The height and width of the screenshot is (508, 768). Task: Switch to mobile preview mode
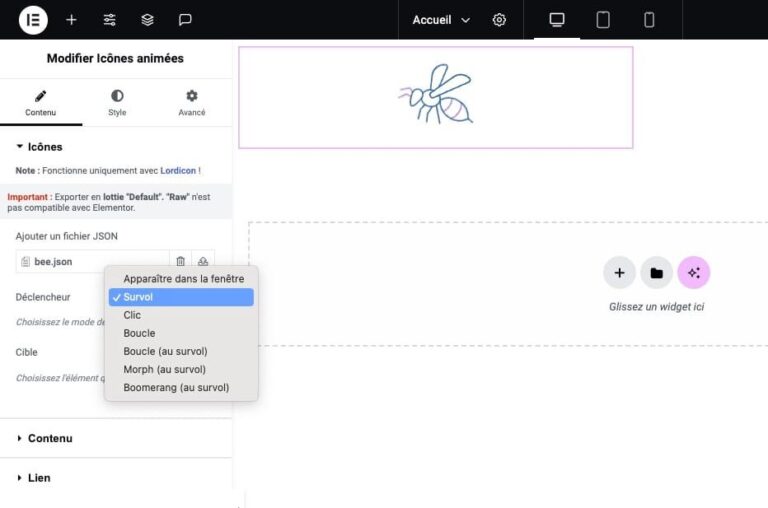[x=649, y=20]
